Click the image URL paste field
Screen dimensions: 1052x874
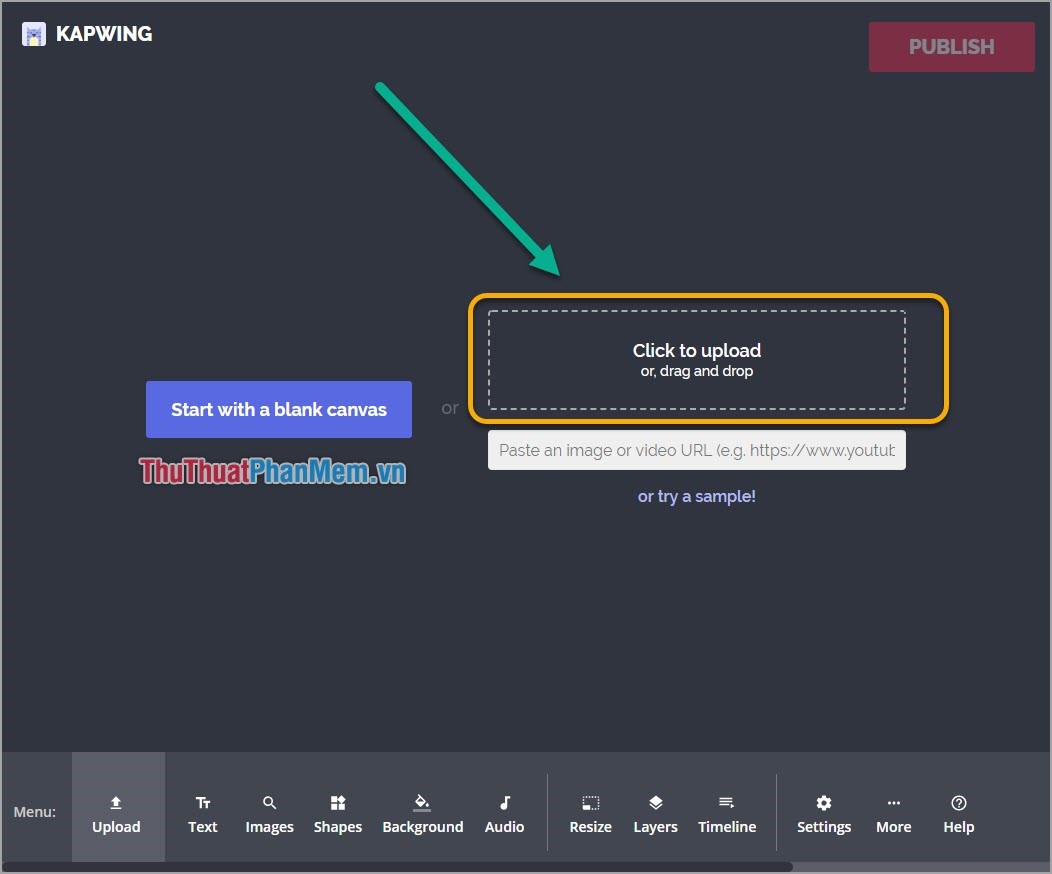[696, 450]
